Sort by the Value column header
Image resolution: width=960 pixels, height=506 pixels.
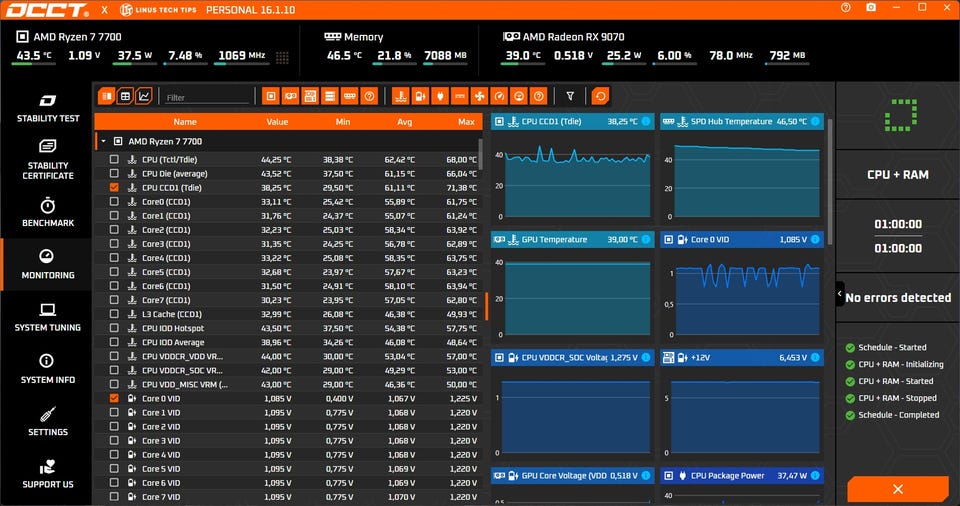(277, 122)
